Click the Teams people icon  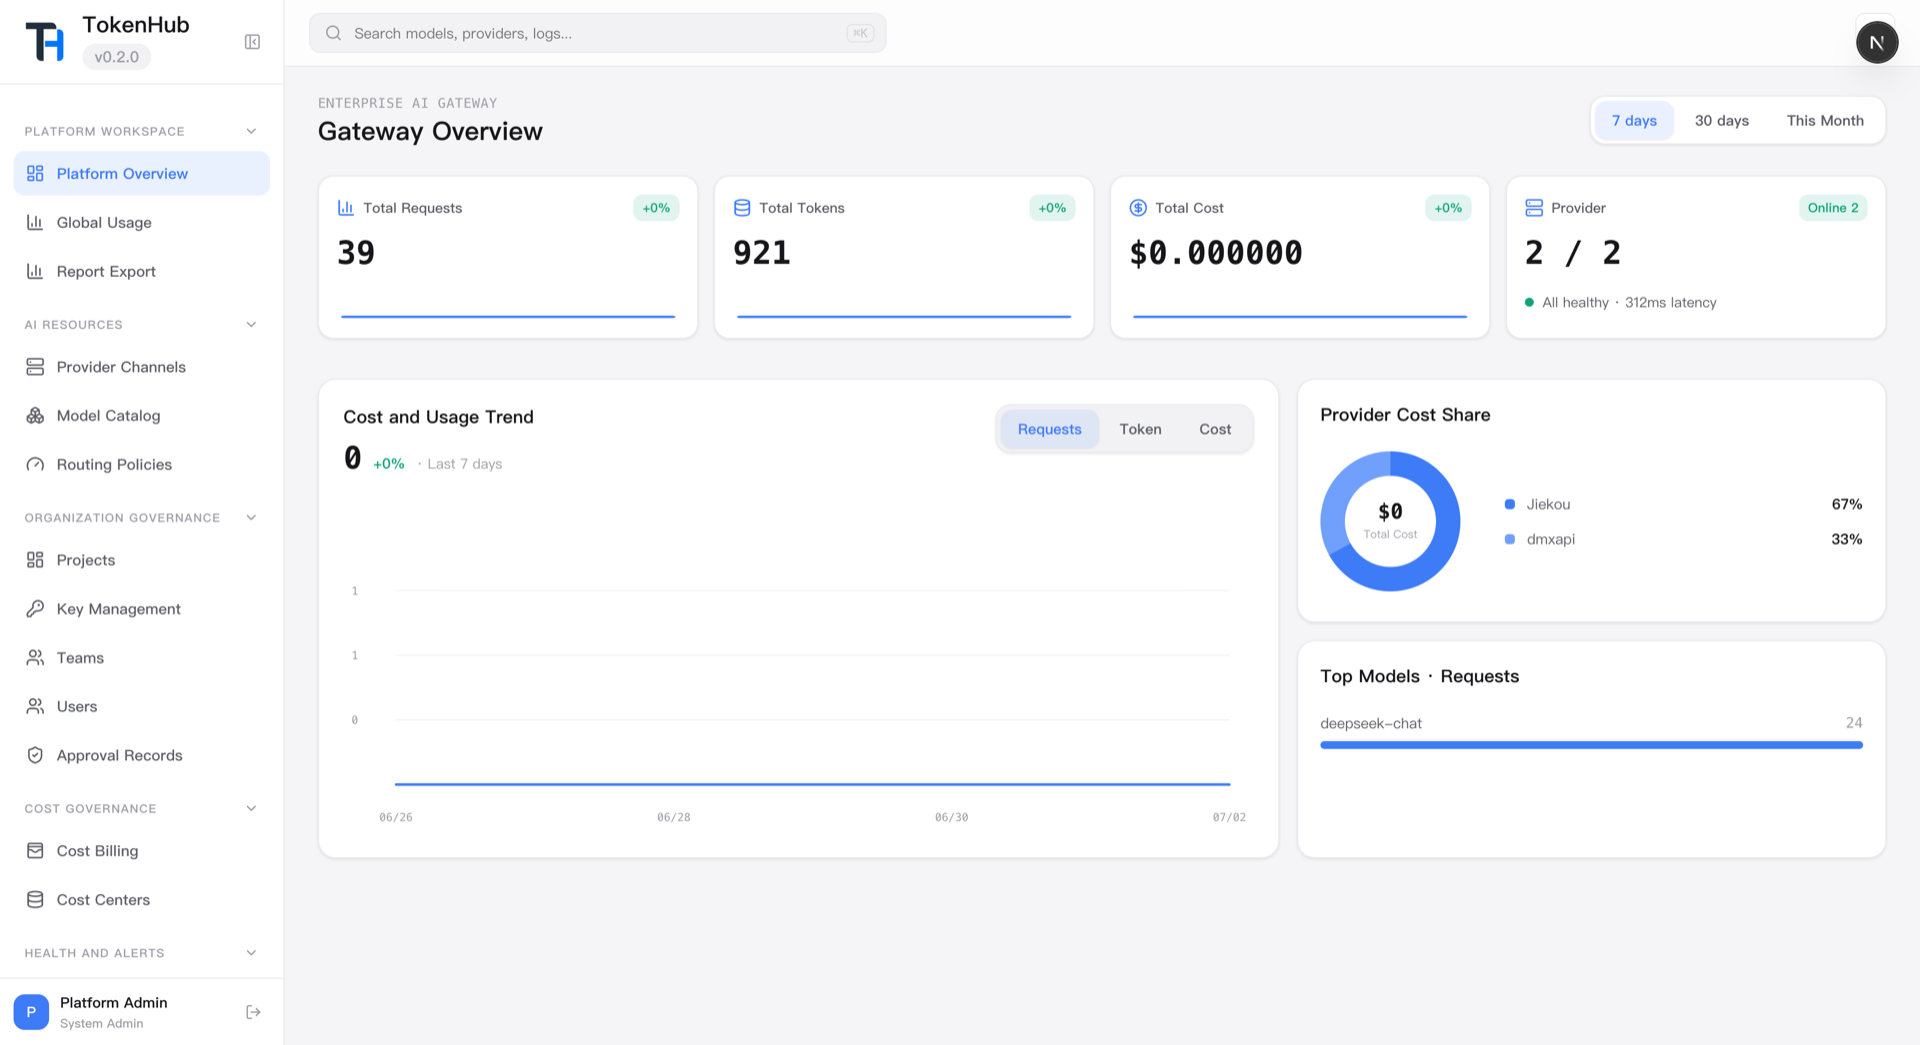coord(35,658)
